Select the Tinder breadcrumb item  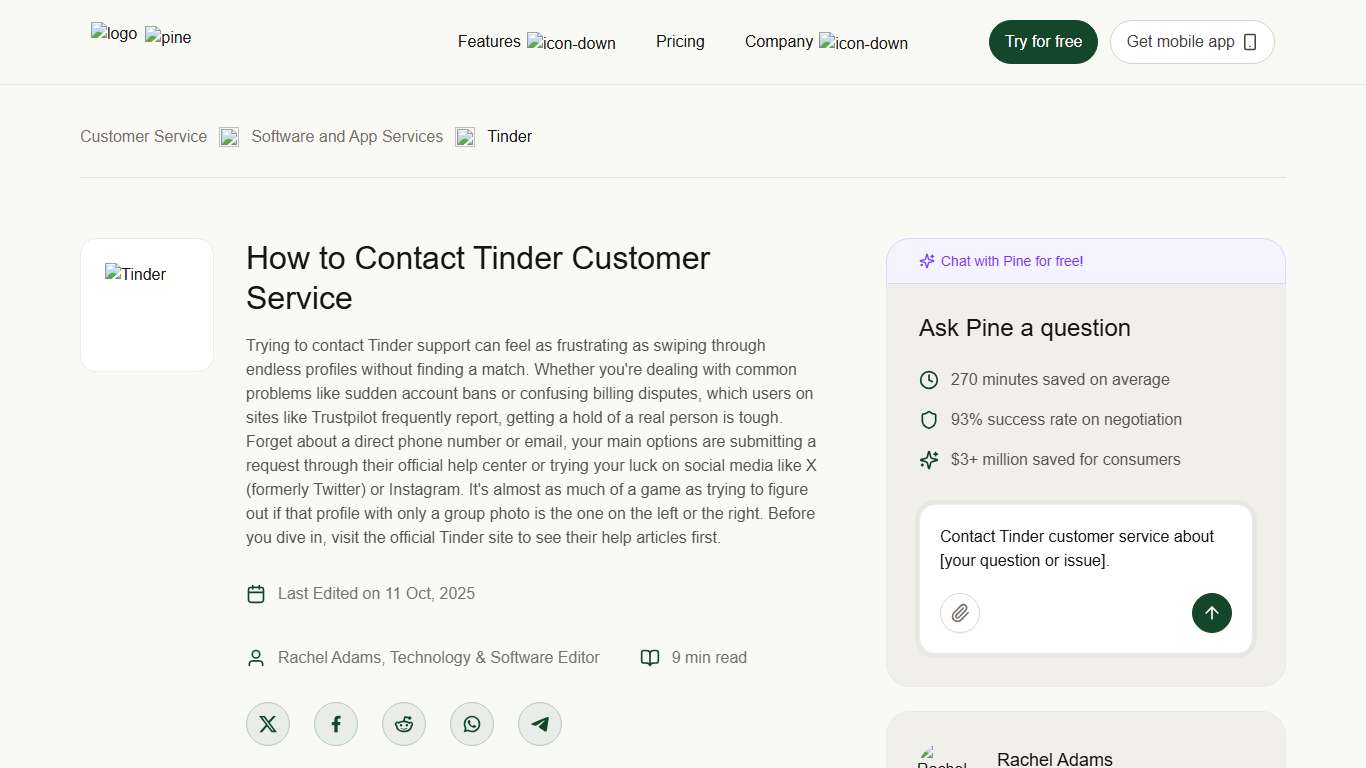point(510,136)
